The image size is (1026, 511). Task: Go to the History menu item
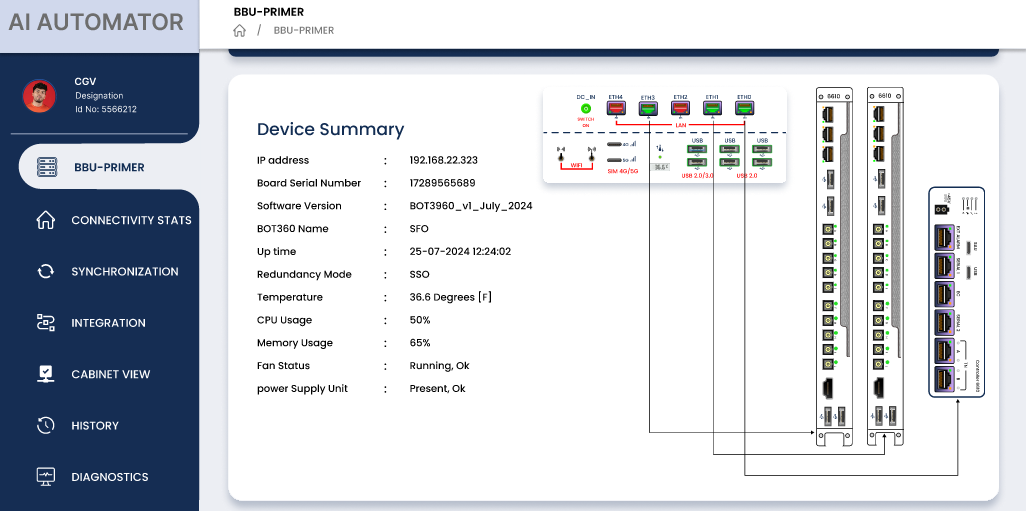[95, 426]
